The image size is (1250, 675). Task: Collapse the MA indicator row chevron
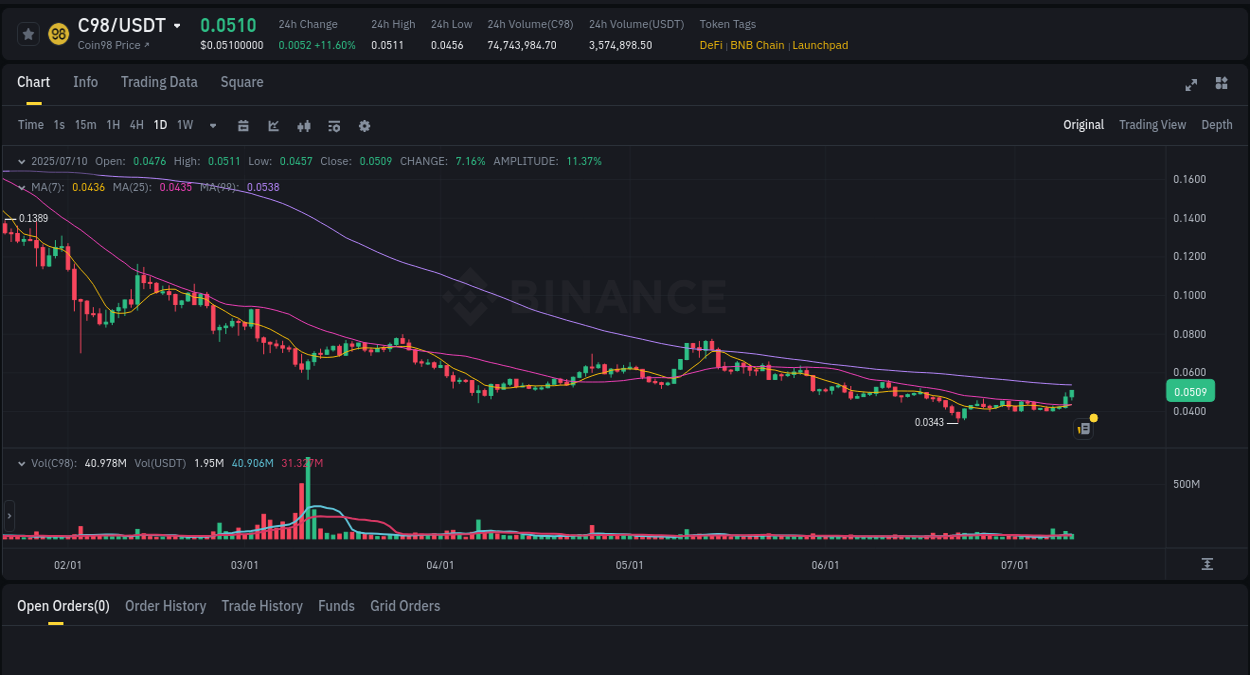[20, 187]
